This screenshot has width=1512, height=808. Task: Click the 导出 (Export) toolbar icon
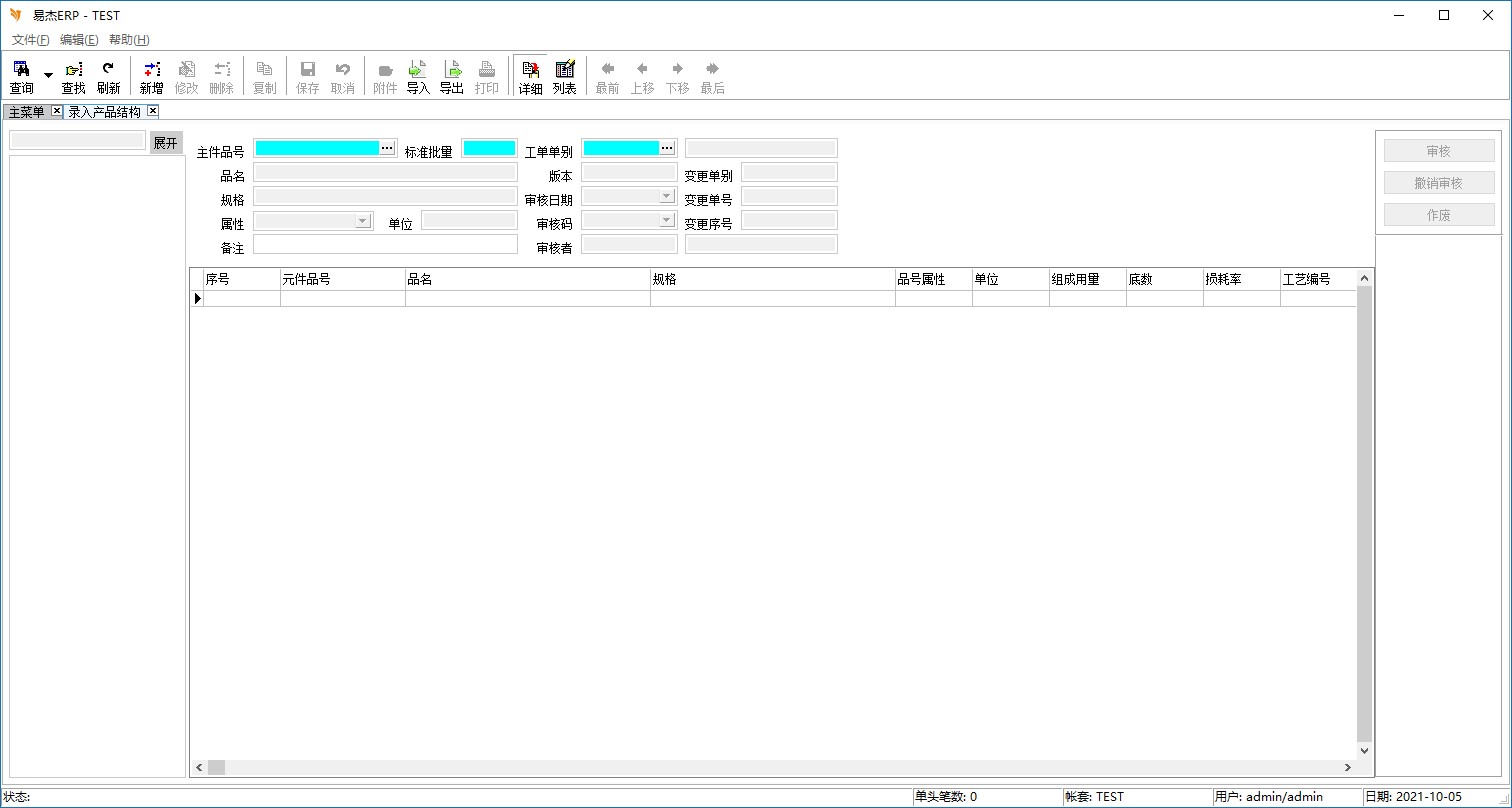[x=452, y=76]
